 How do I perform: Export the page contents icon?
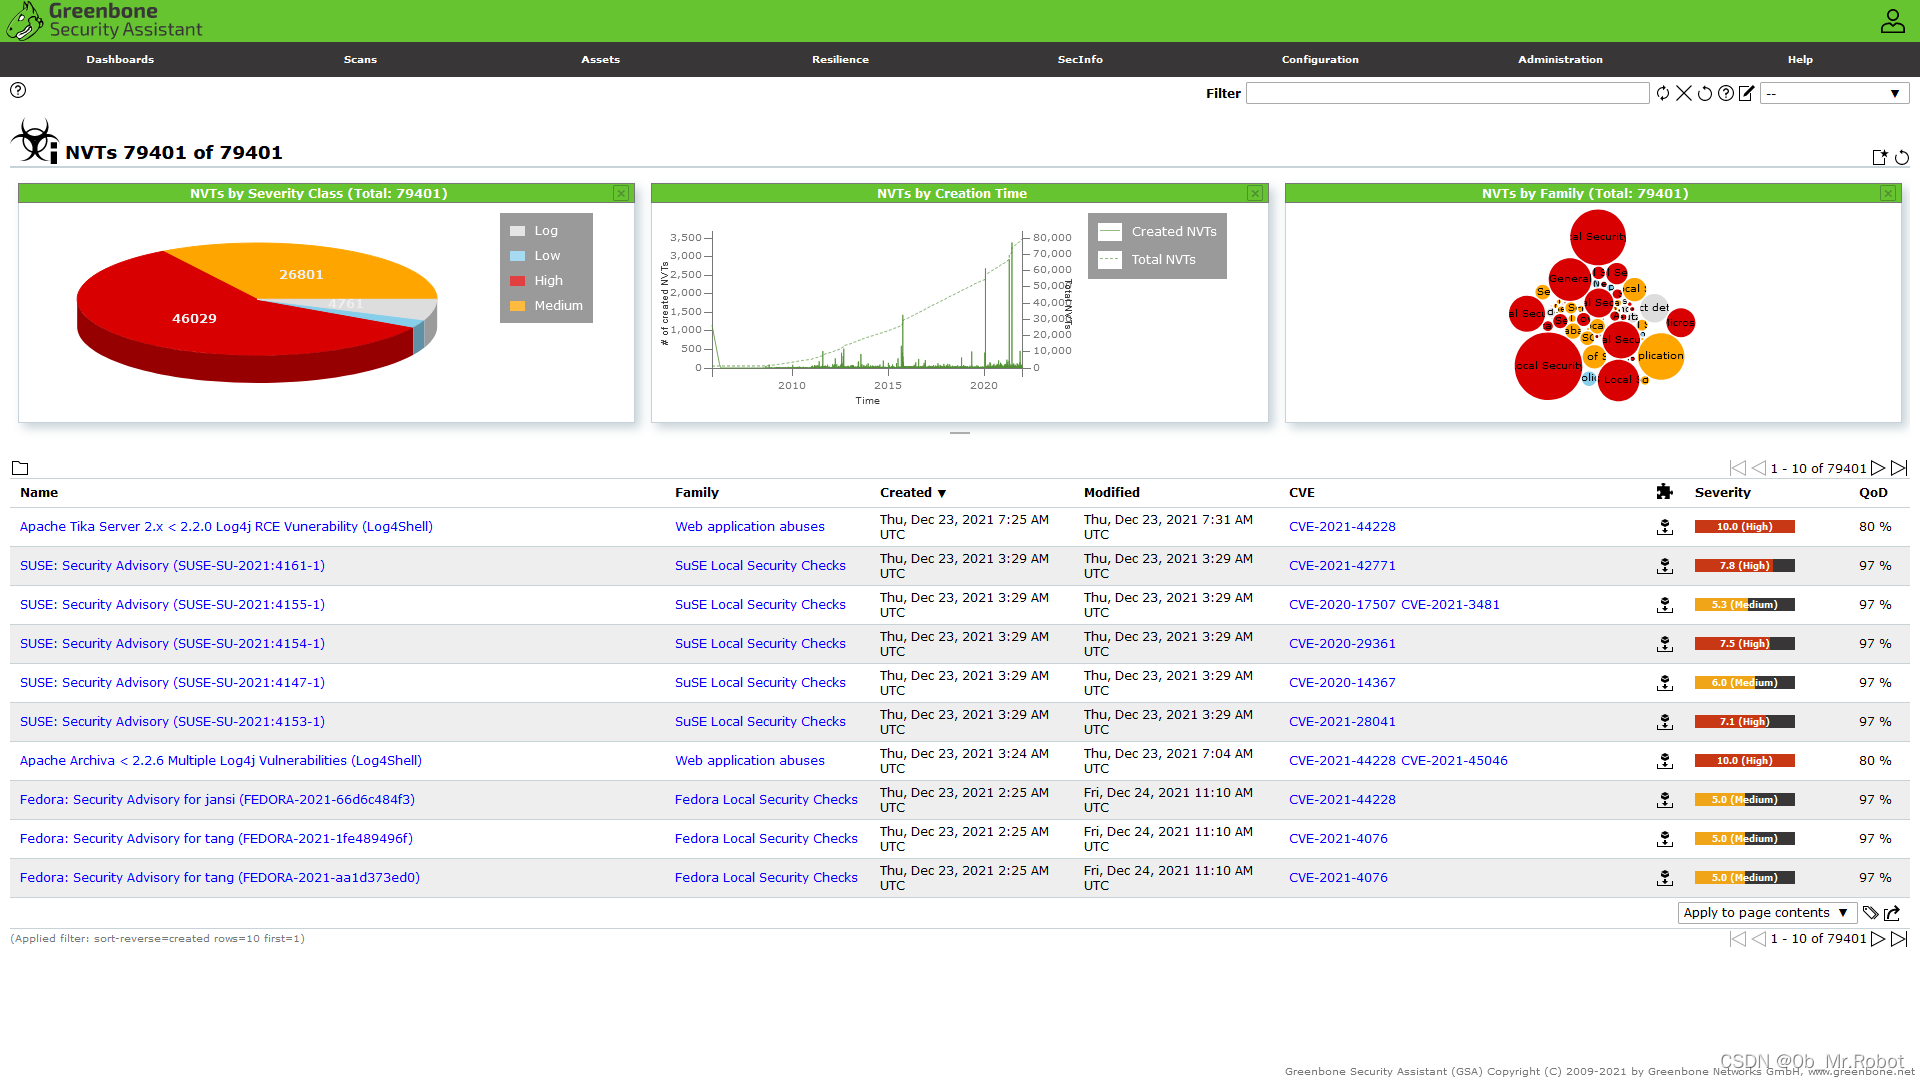click(1892, 913)
